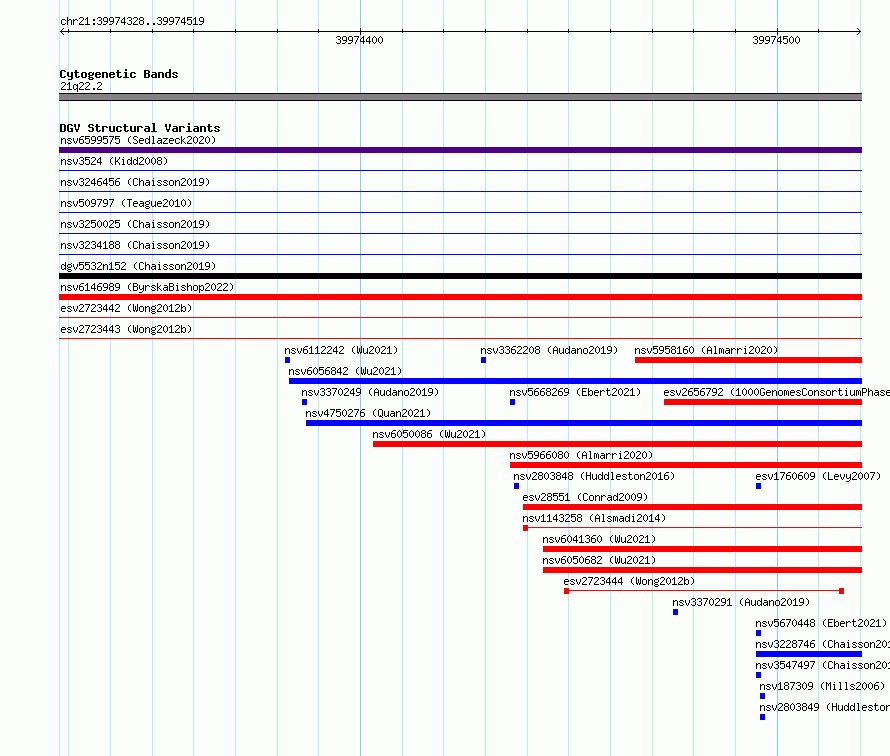Open esv2723444 (Wong2012b) label

[629, 581]
